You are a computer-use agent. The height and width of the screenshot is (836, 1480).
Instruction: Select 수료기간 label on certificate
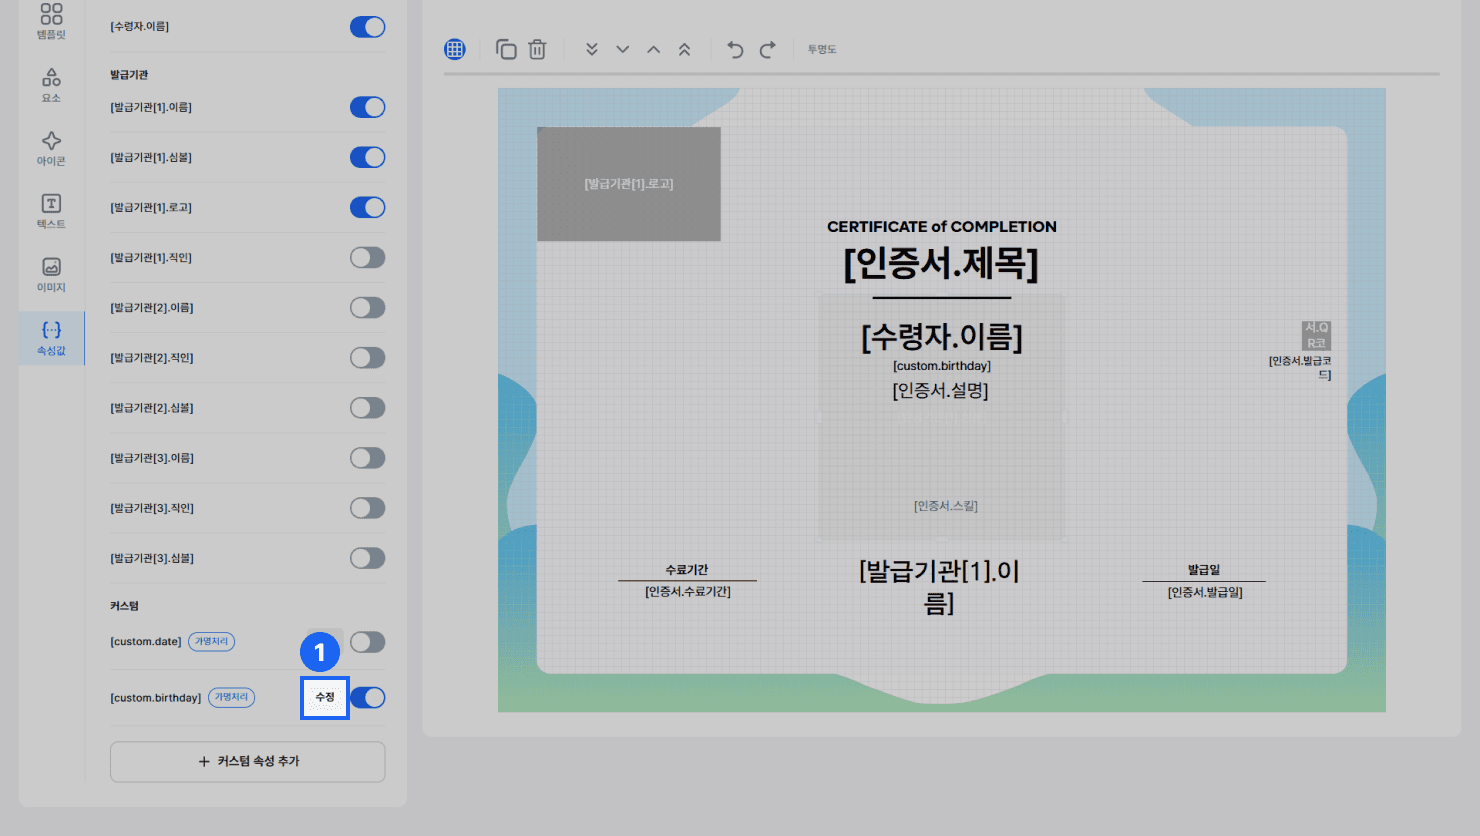coord(687,570)
